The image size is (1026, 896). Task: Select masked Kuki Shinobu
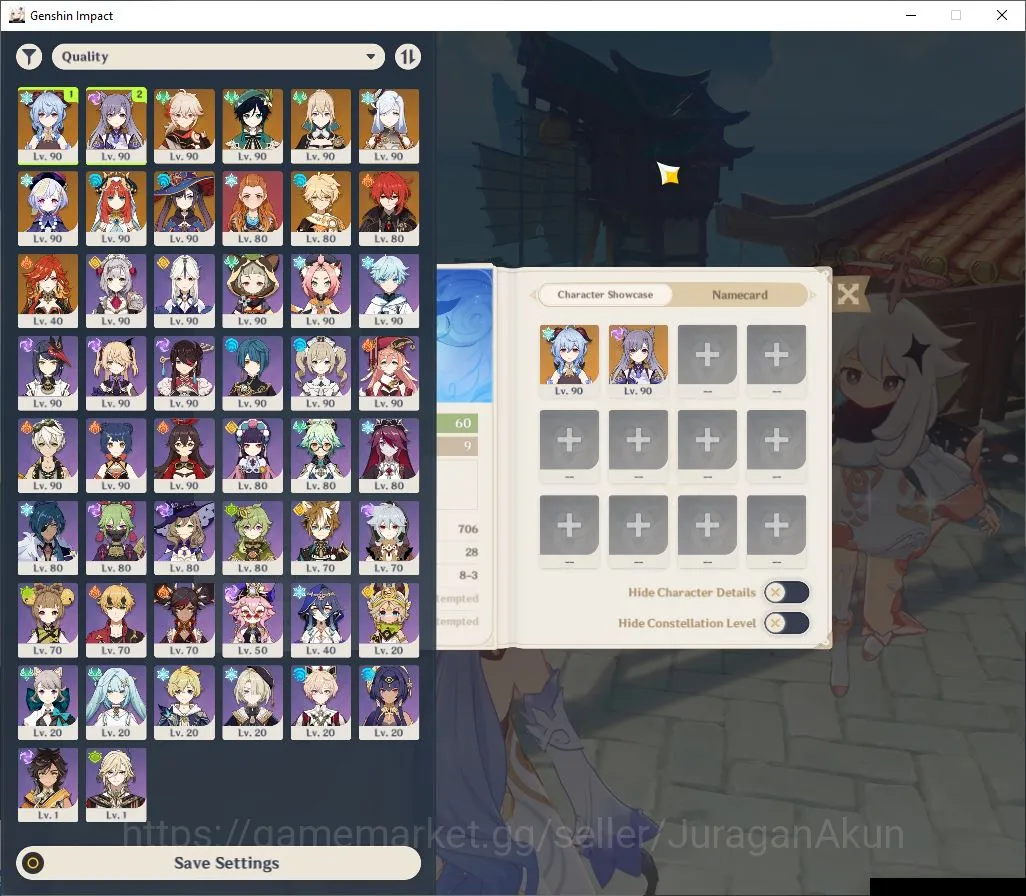116,538
